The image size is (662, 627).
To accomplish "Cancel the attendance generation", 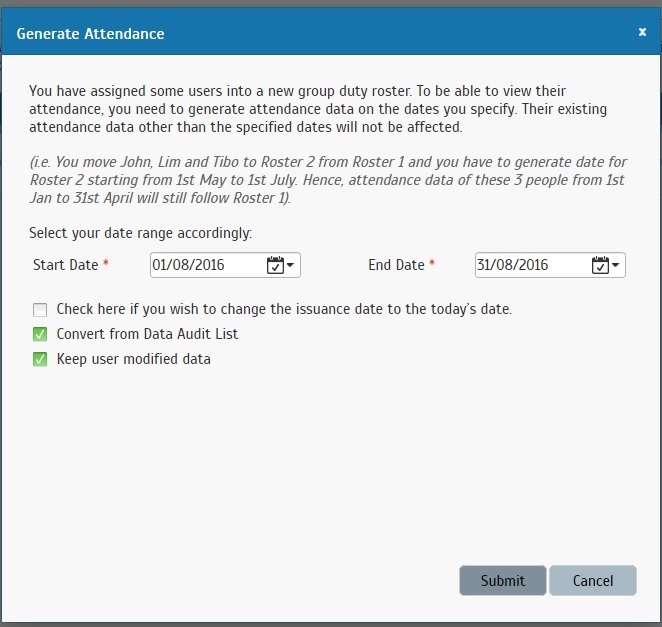I will [x=593, y=581].
